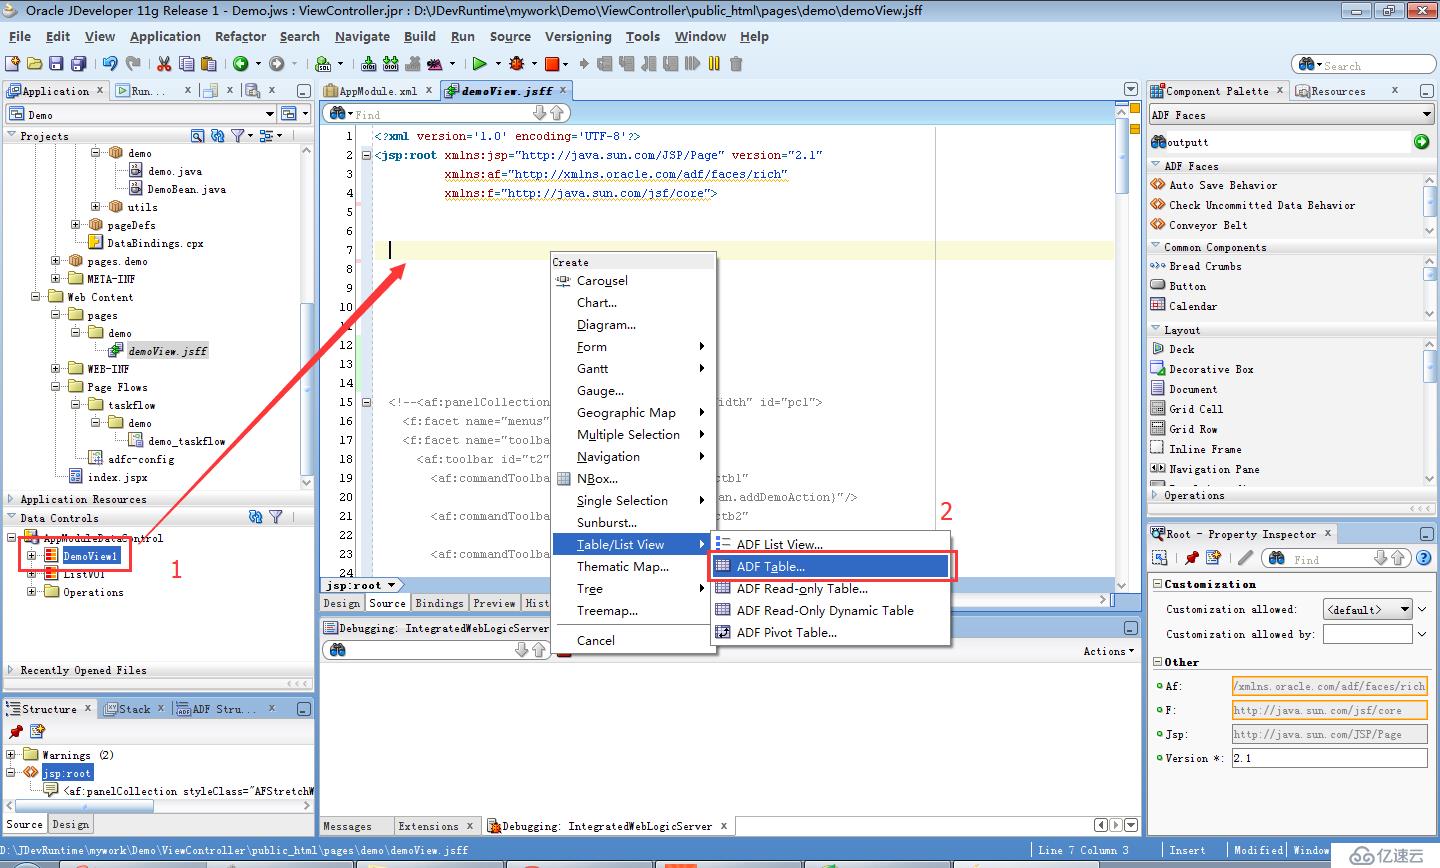Click the Property Inspector help question icon
The width and height of the screenshot is (1440, 868).
click(1424, 558)
